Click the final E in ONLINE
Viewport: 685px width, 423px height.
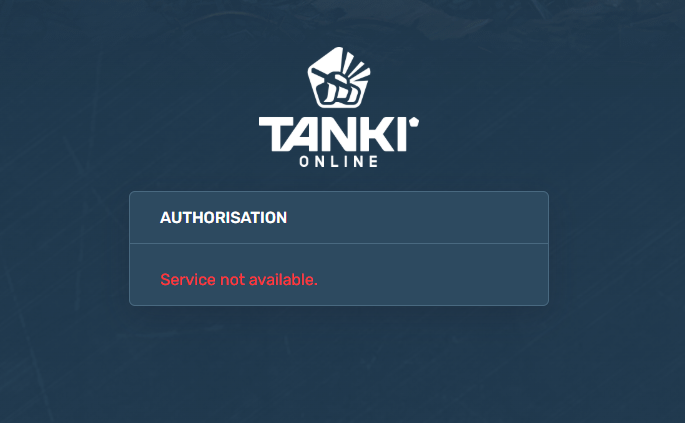[x=374, y=162]
